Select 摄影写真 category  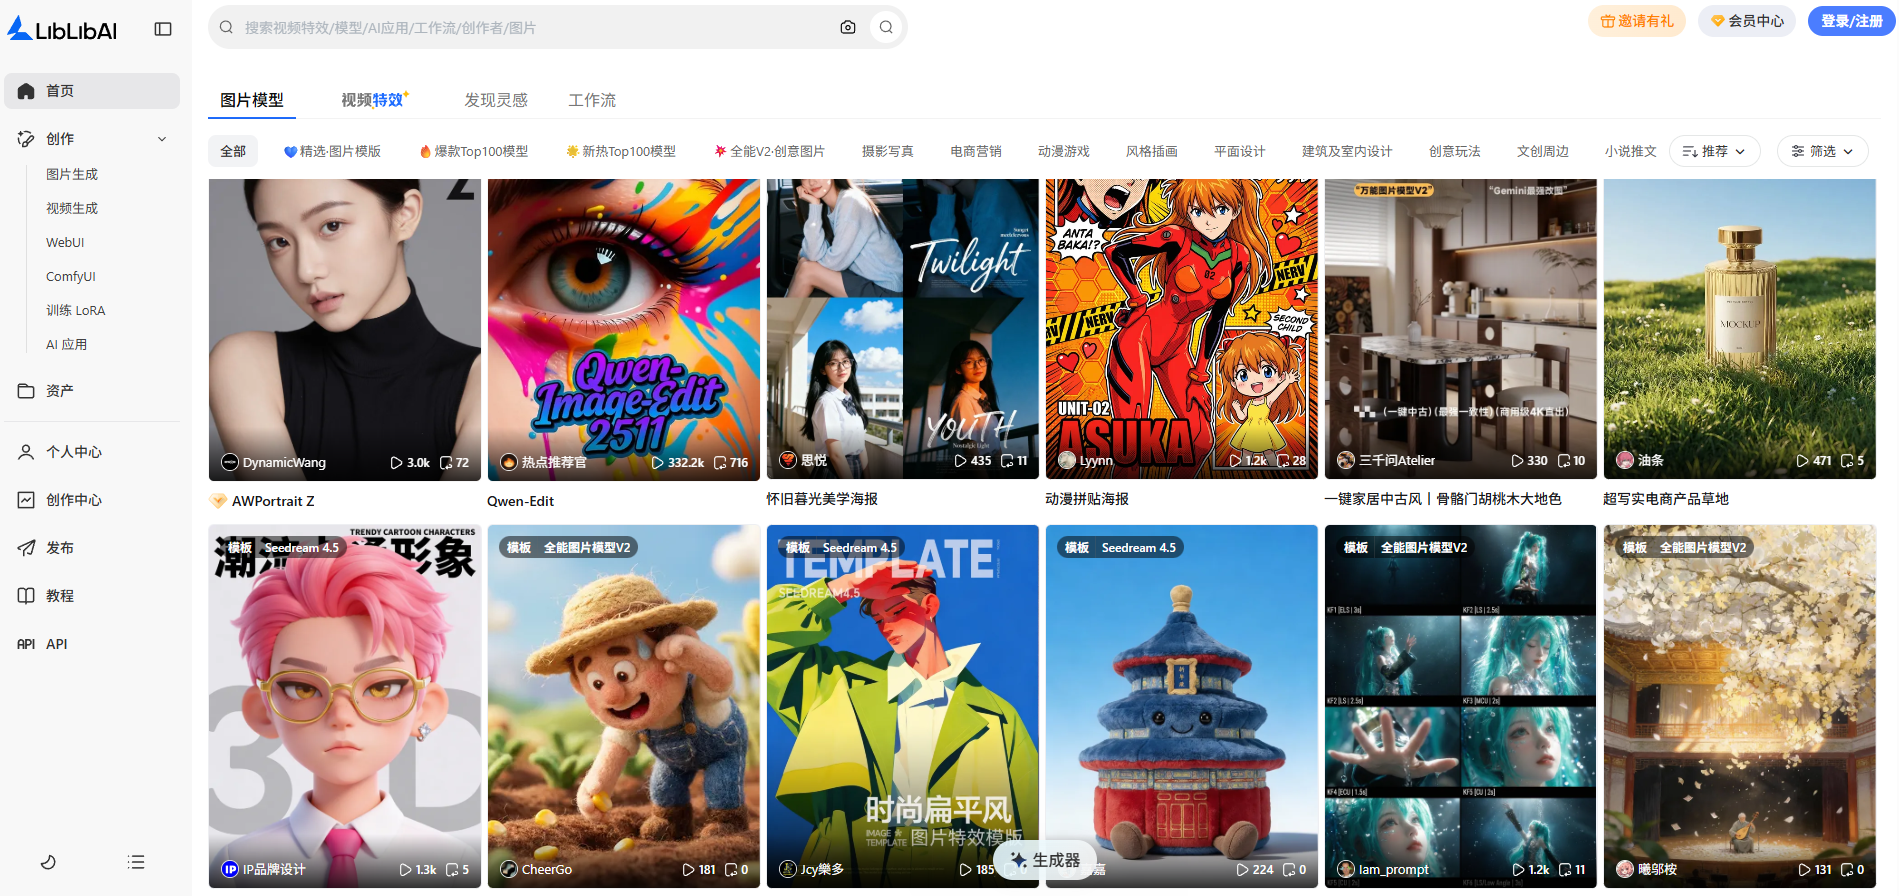click(x=888, y=151)
